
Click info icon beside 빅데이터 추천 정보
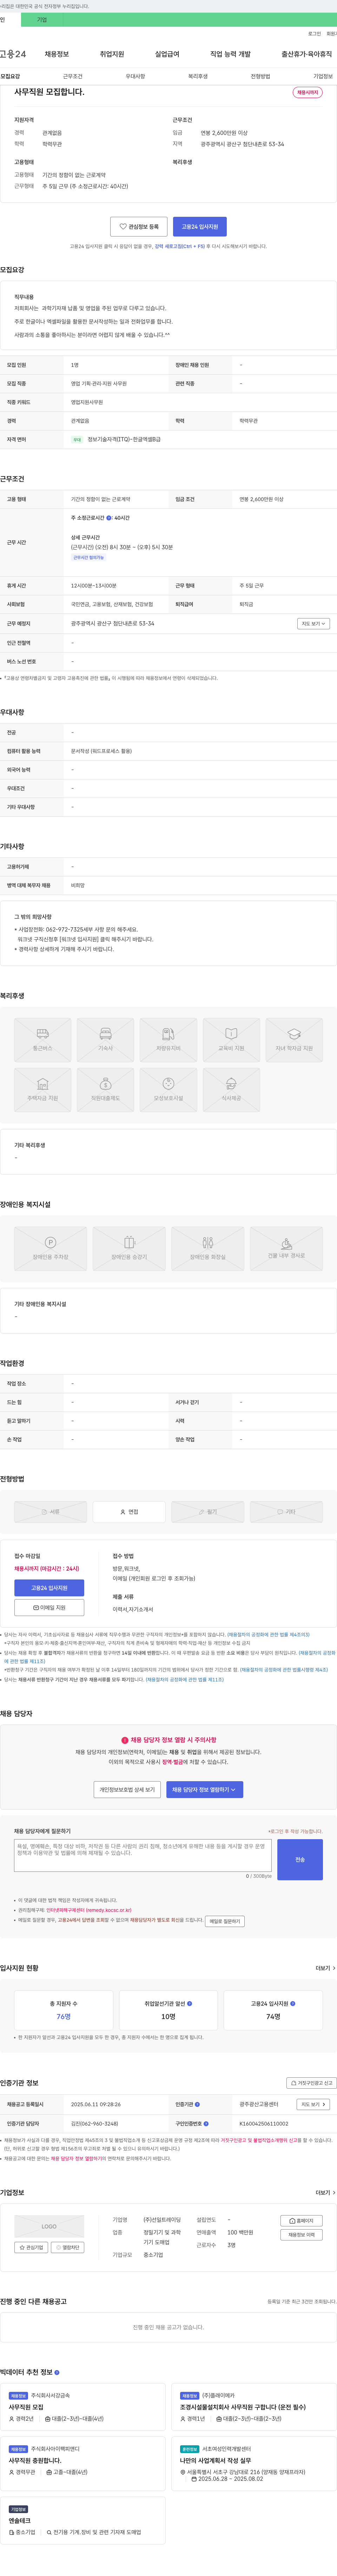point(57,2372)
